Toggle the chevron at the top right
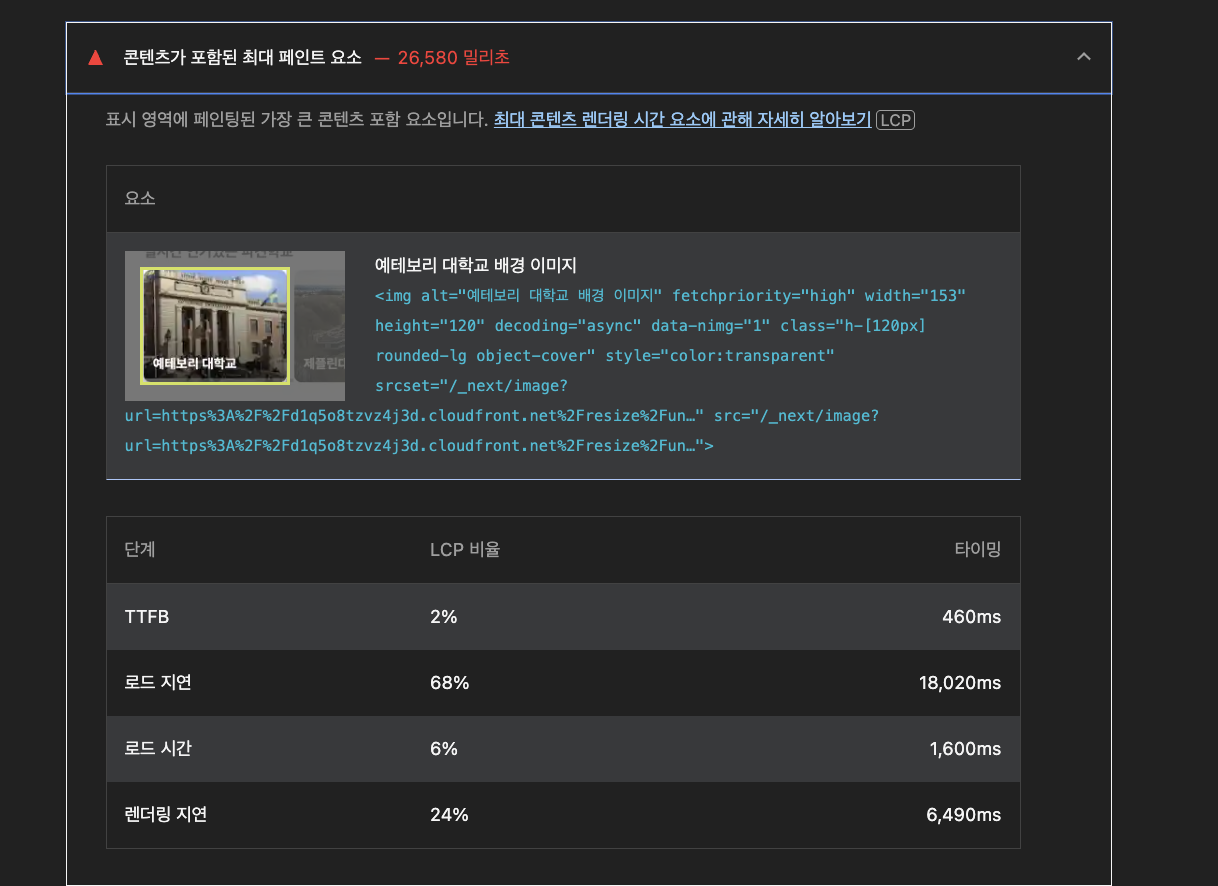1218x886 pixels. click(1084, 57)
